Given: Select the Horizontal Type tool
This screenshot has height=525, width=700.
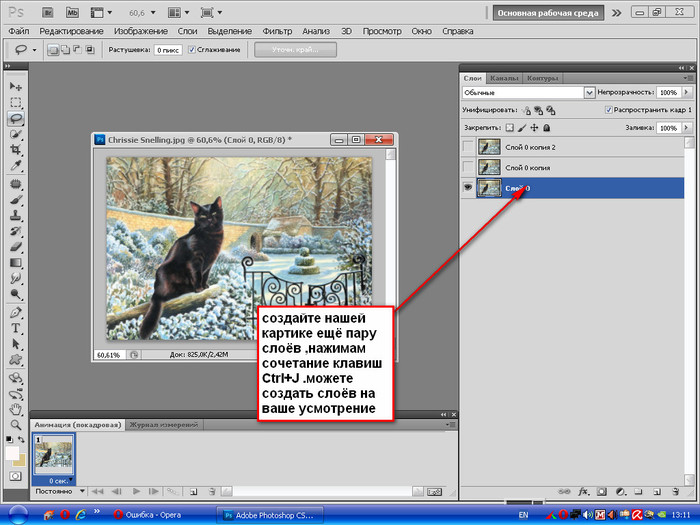Looking at the screenshot, I should coord(16,328).
